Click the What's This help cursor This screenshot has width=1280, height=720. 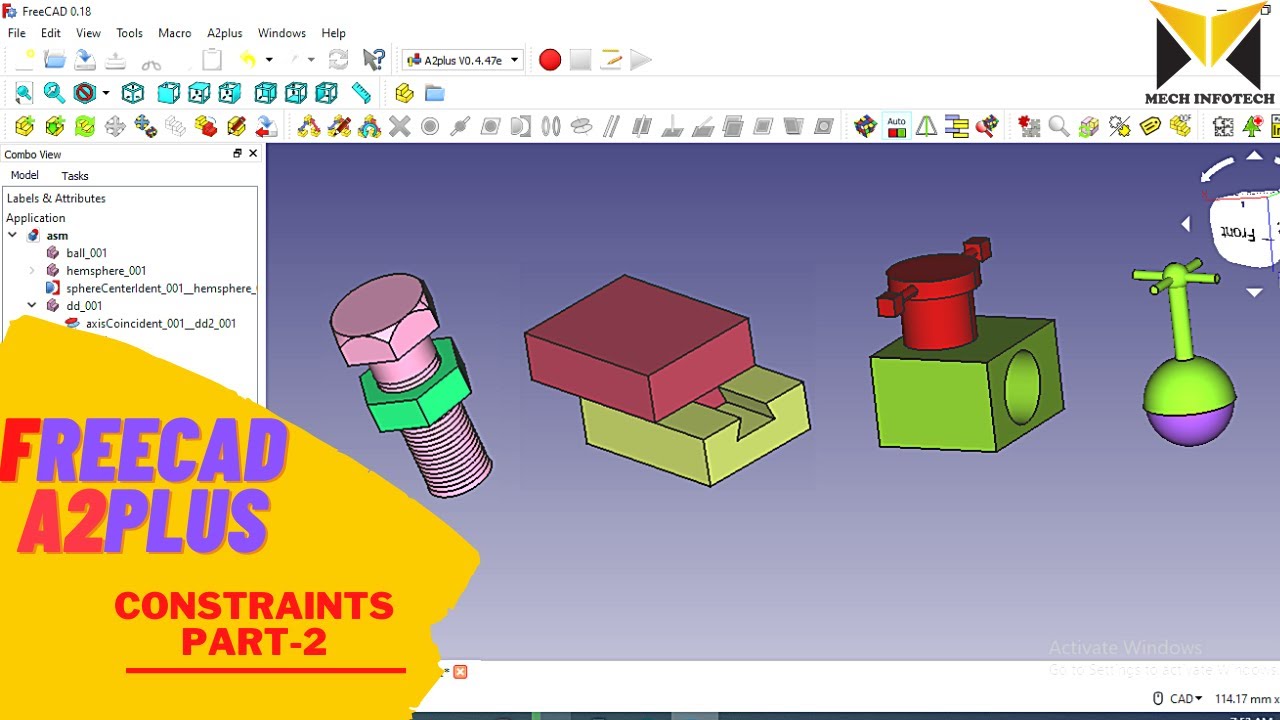373,60
